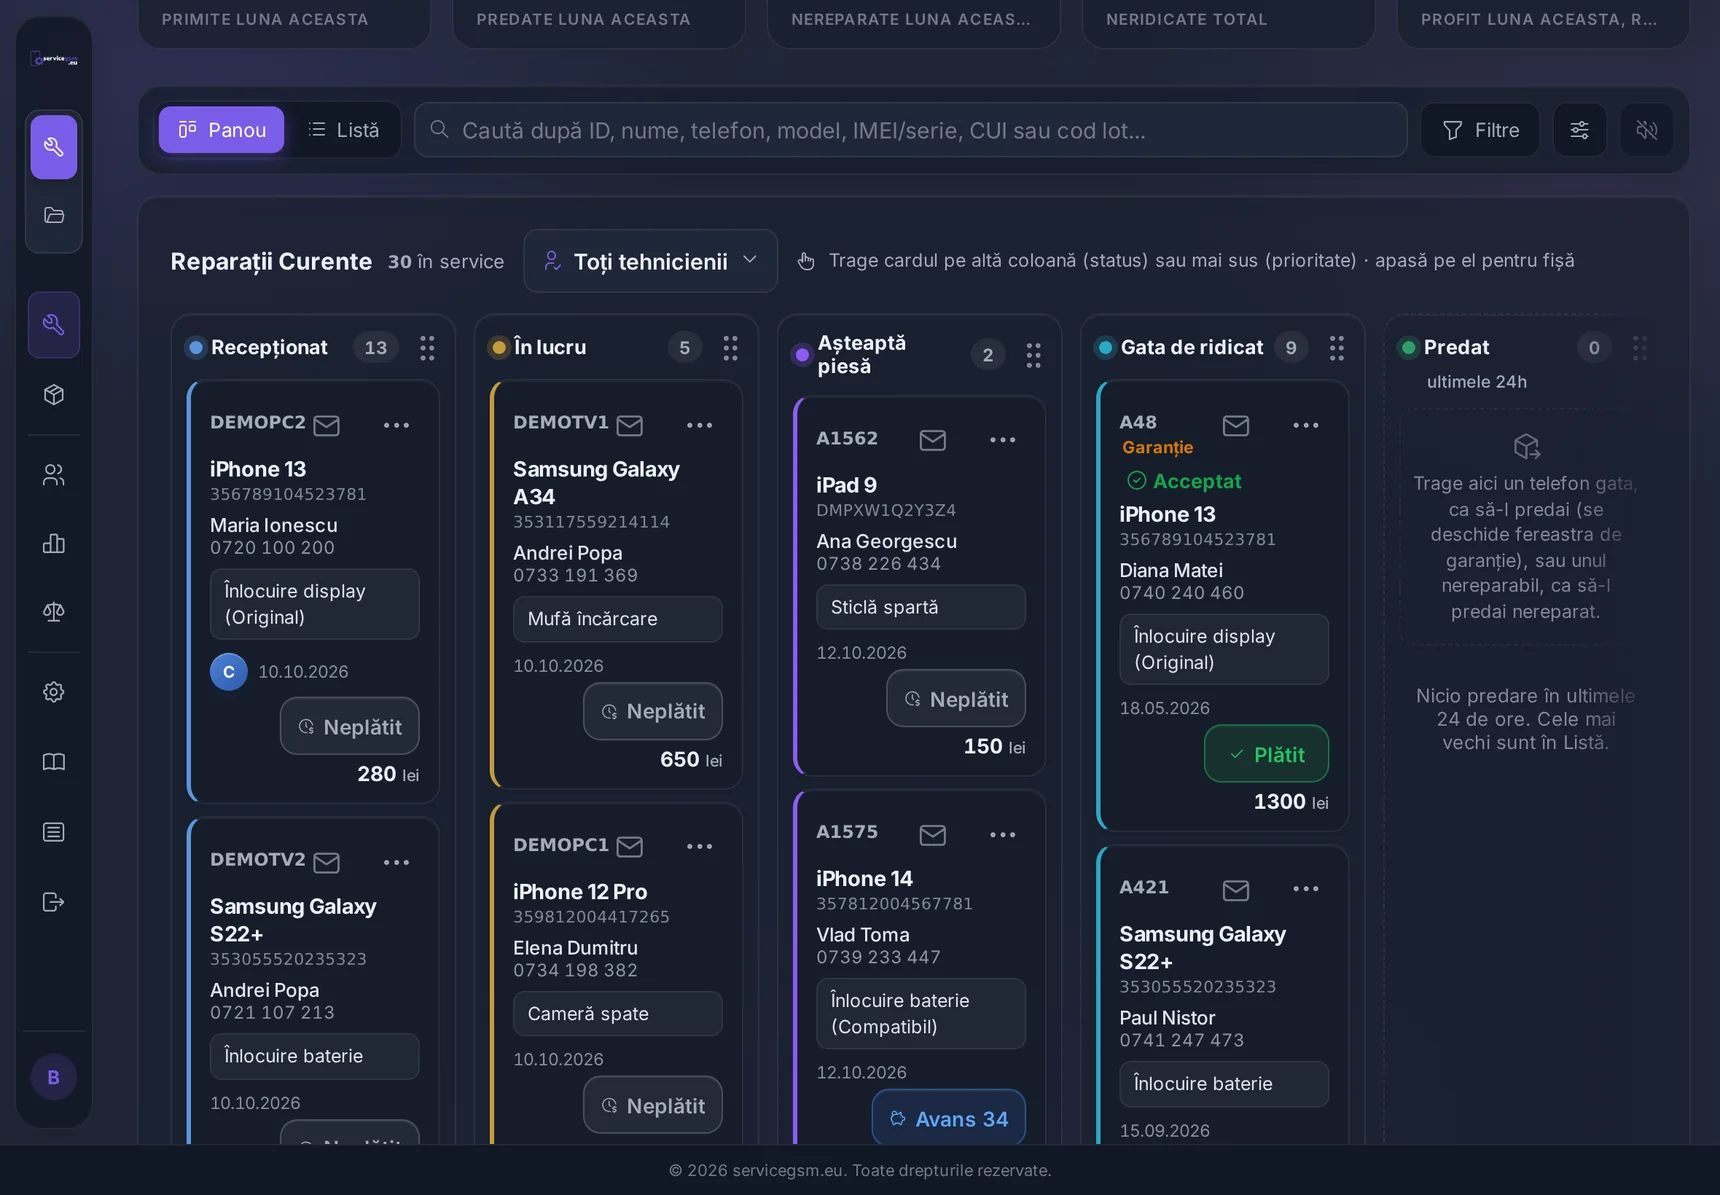Switch to the Listă list view

(343, 130)
